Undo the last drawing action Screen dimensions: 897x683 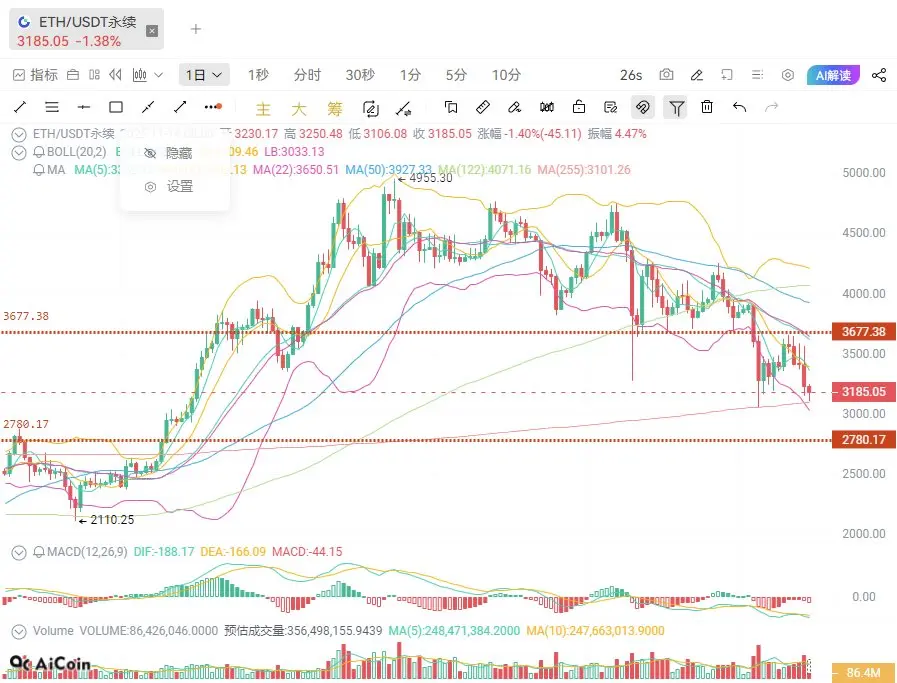[739, 107]
